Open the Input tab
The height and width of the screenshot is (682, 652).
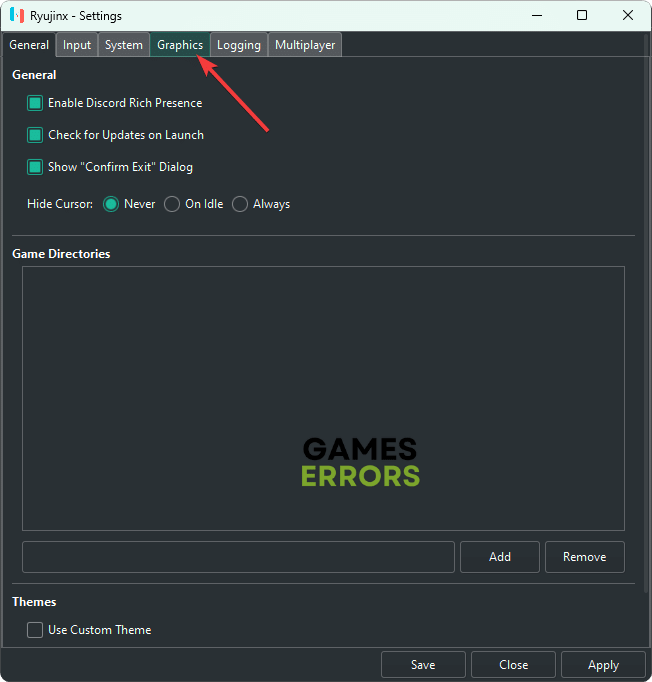(77, 45)
